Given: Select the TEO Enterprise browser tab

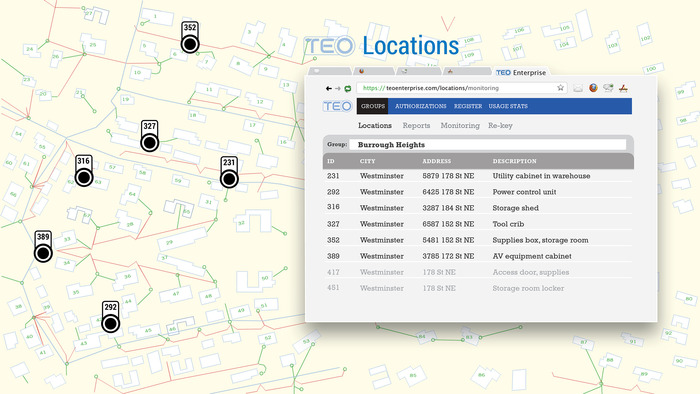Looking at the screenshot, I should point(521,72).
